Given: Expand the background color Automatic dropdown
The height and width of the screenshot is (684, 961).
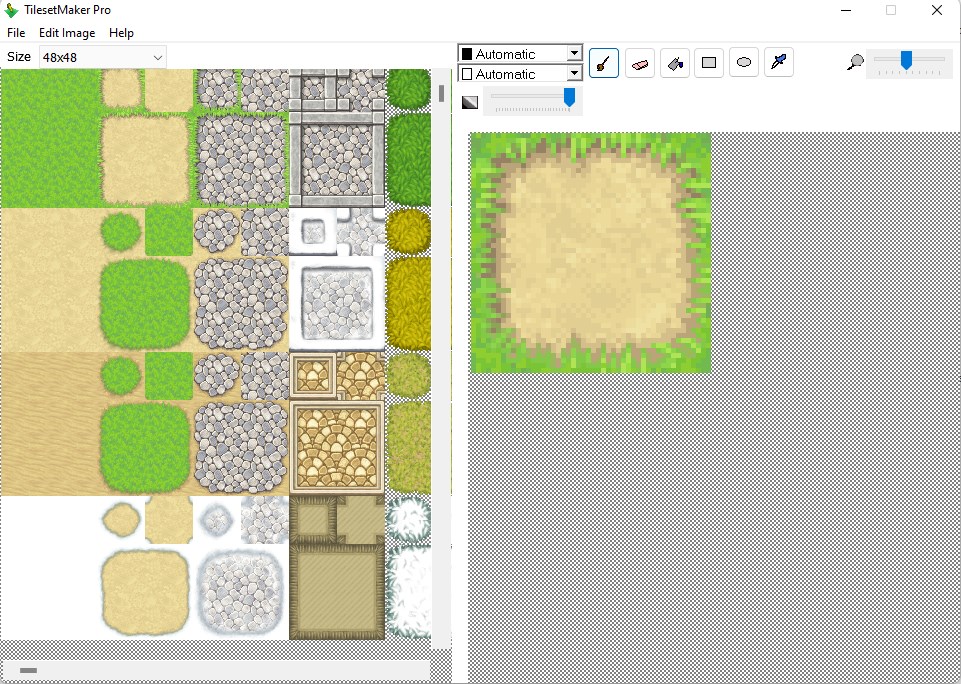Looking at the screenshot, I should [x=574, y=73].
